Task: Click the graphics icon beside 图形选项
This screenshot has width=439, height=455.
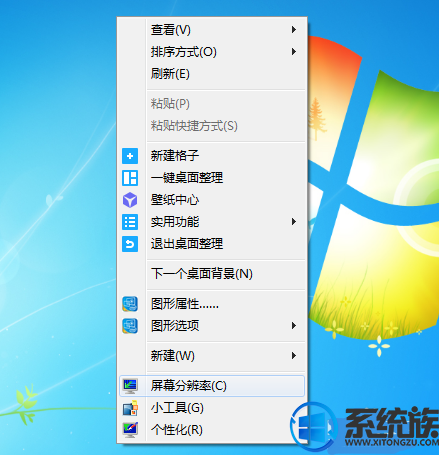Action: pyautogui.click(x=130, y=326)
